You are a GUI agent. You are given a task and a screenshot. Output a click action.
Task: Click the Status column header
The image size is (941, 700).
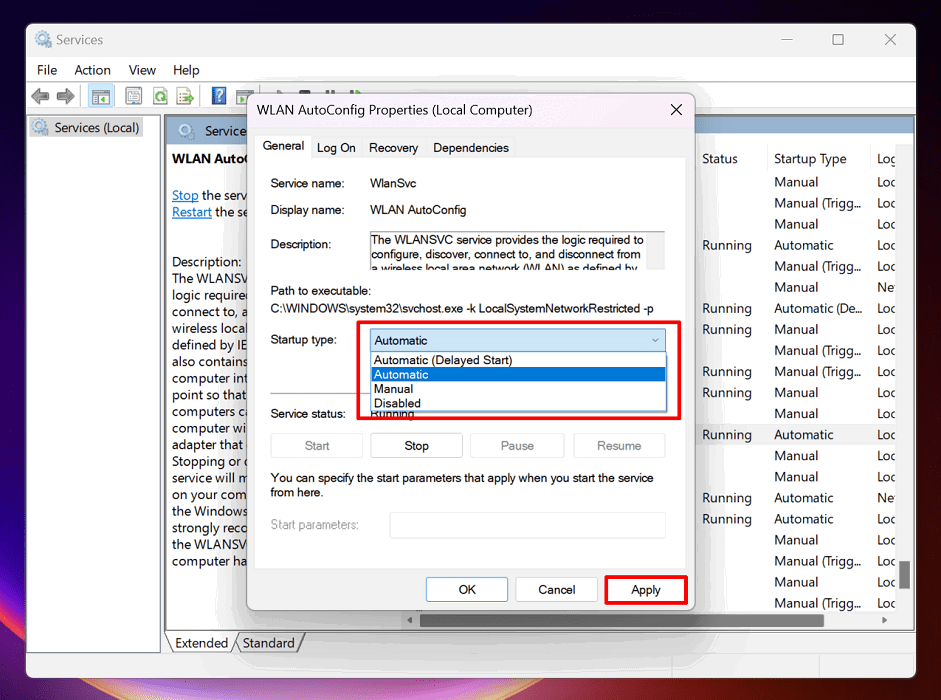coord(720,158)
